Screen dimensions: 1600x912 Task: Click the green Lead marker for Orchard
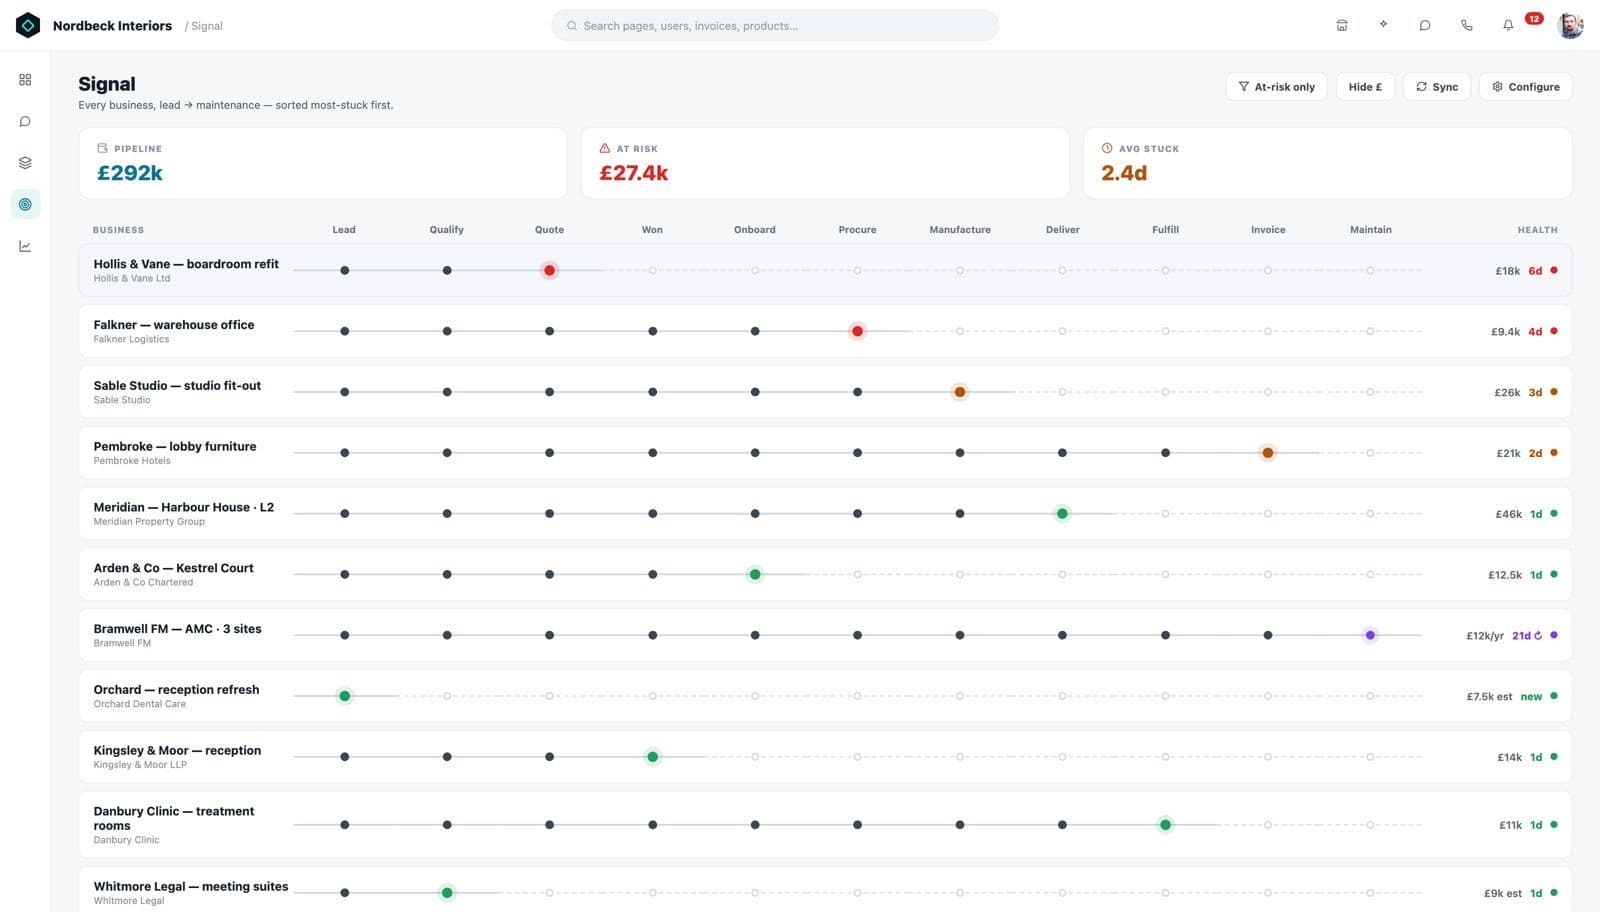[x=344, y=696]
